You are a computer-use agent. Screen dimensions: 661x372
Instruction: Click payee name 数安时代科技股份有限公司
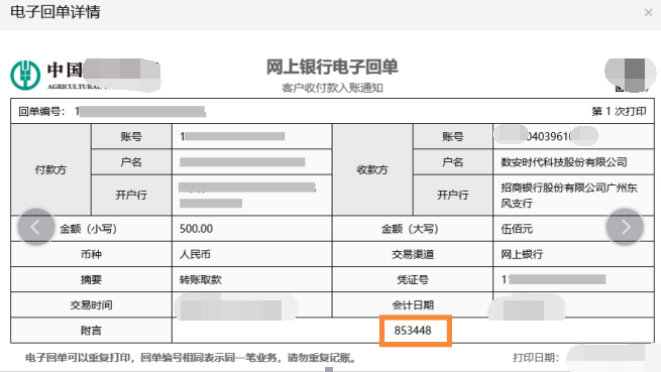[564, 162]
